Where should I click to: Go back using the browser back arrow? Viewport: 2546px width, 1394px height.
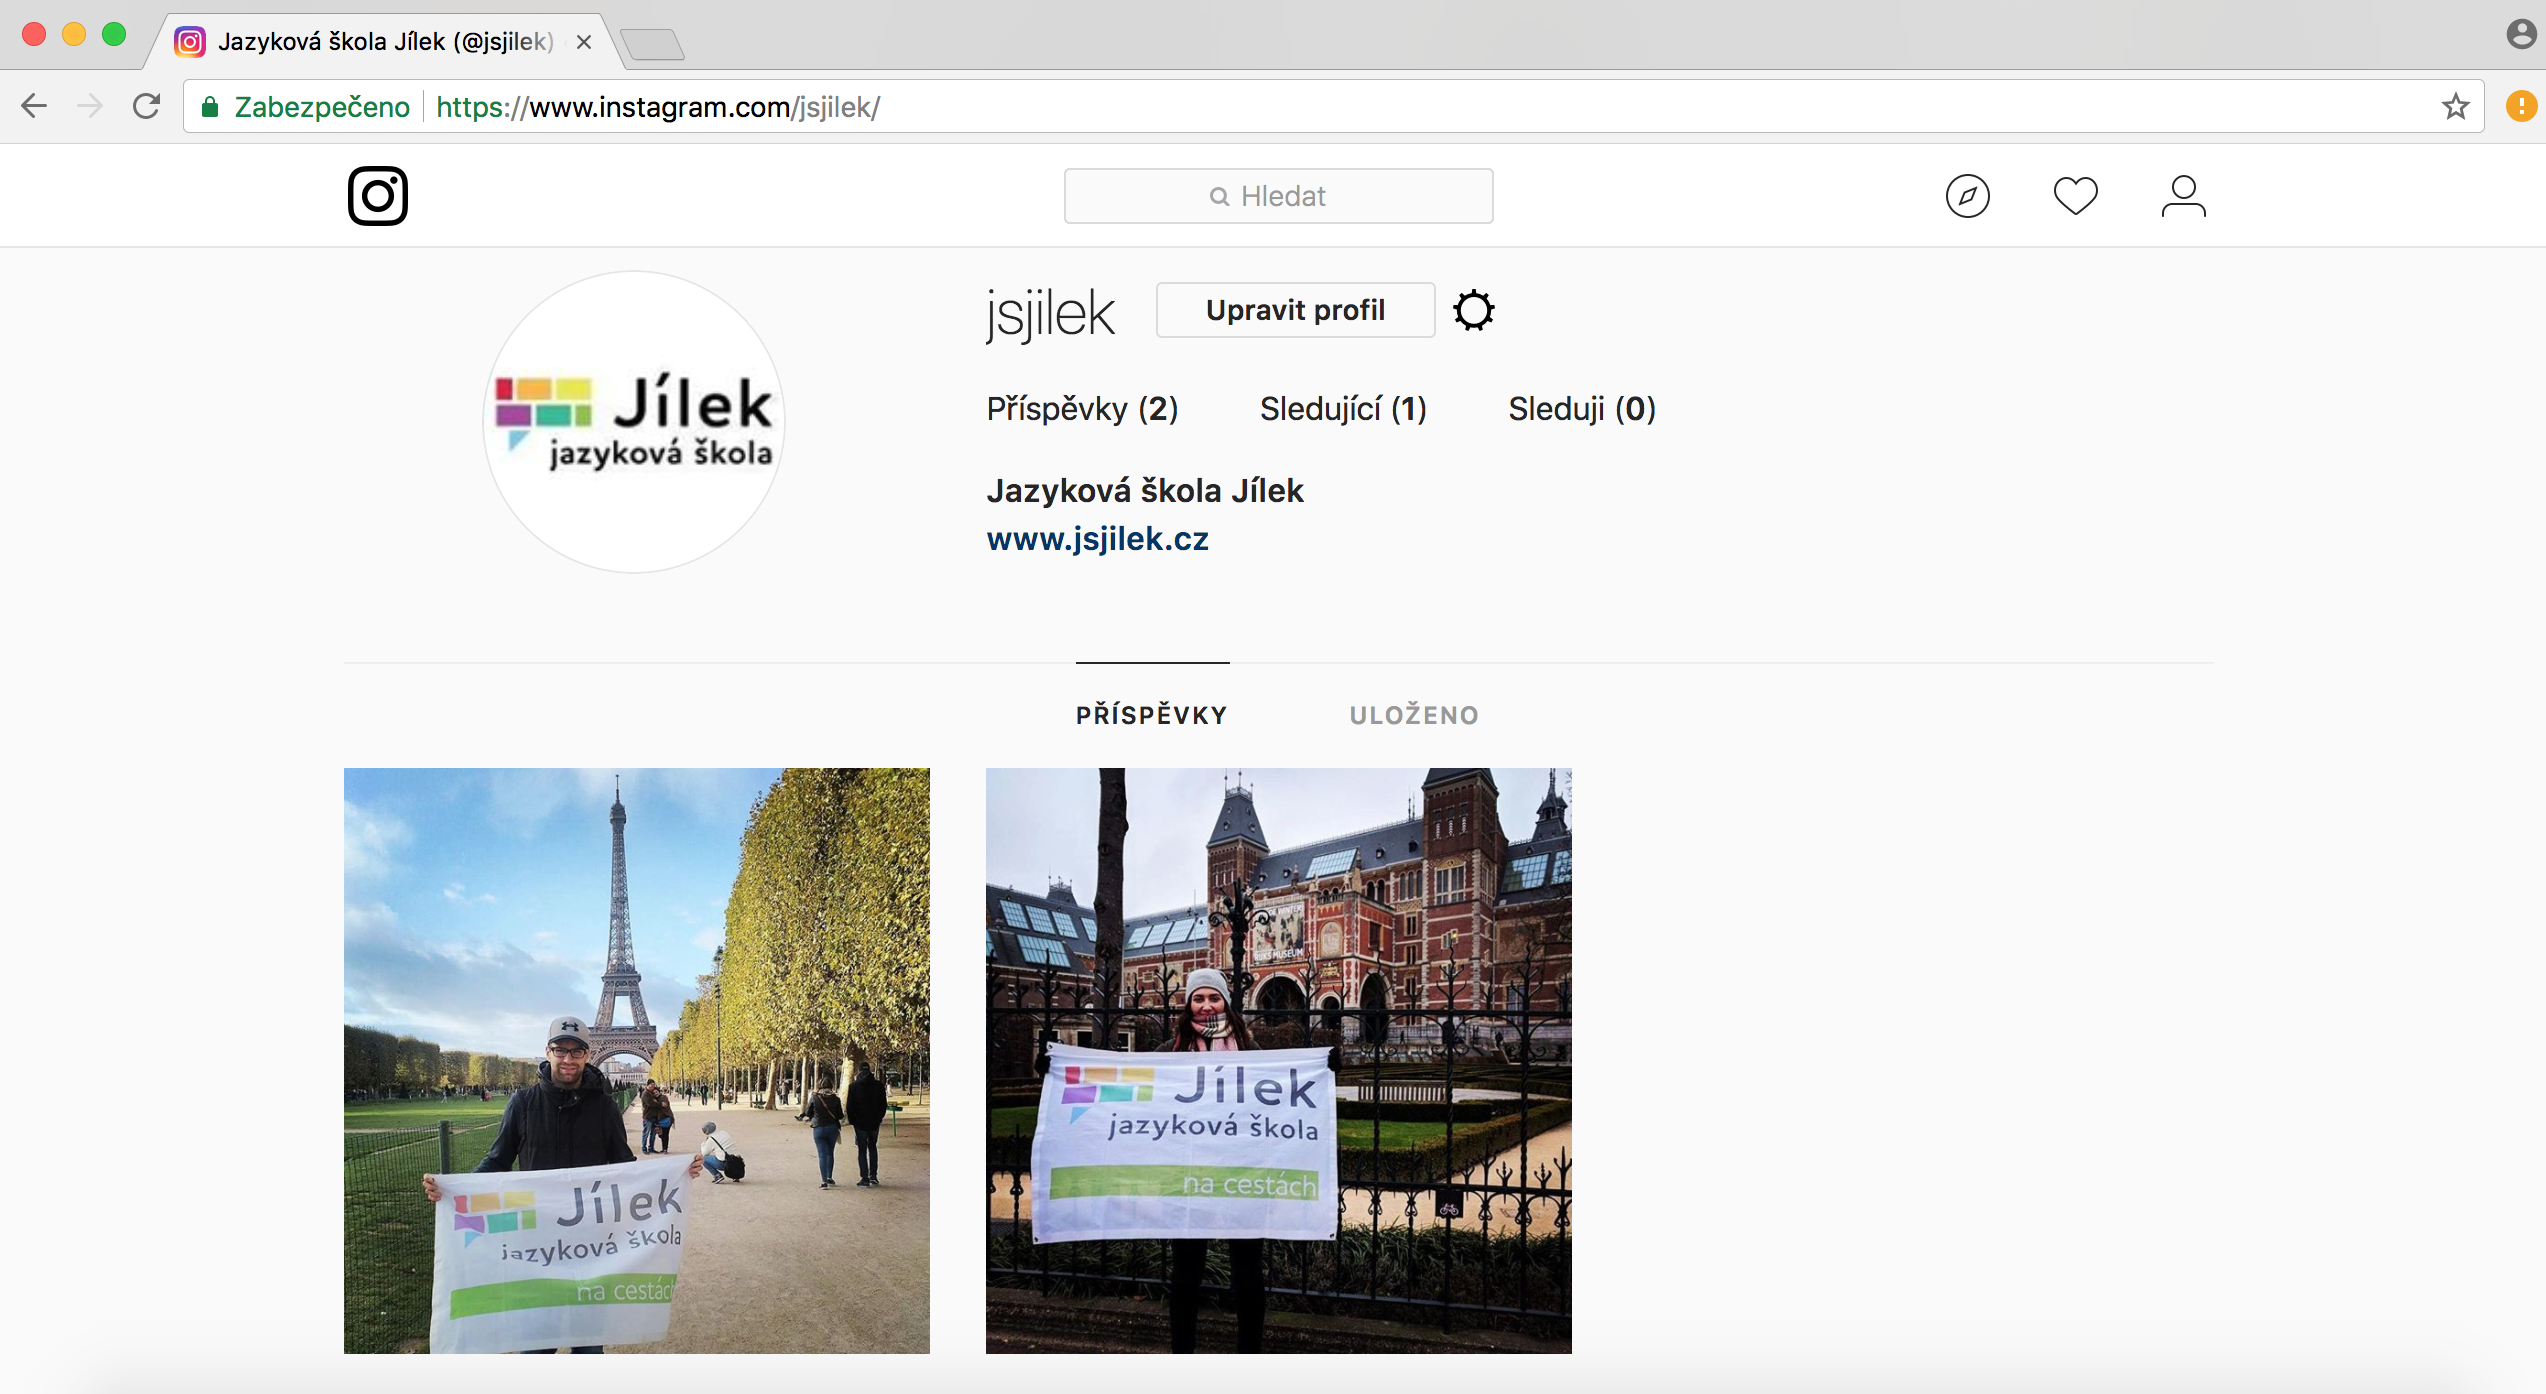(x=35, y=107)
